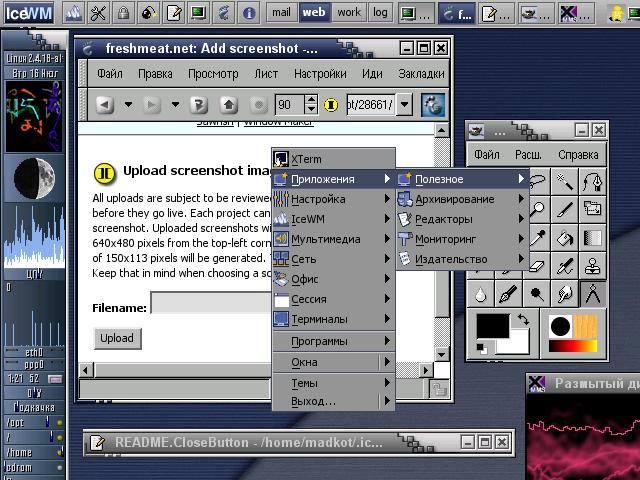The image size is (640, 480).
Task: Select the Color Picker eyedropper tool
Action: 538,238
